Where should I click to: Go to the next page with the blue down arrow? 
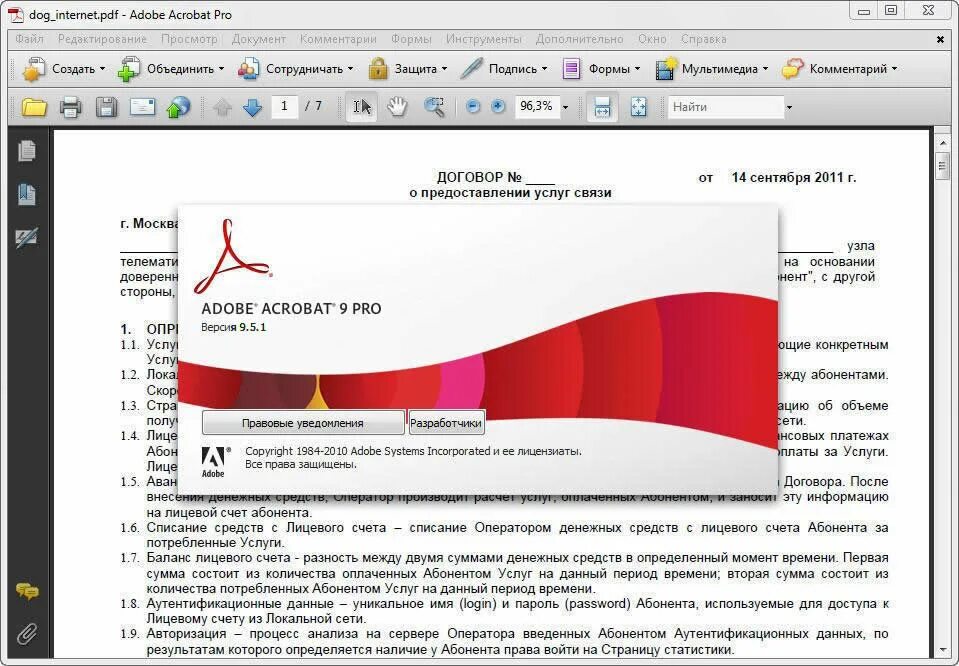pos(252,107)
